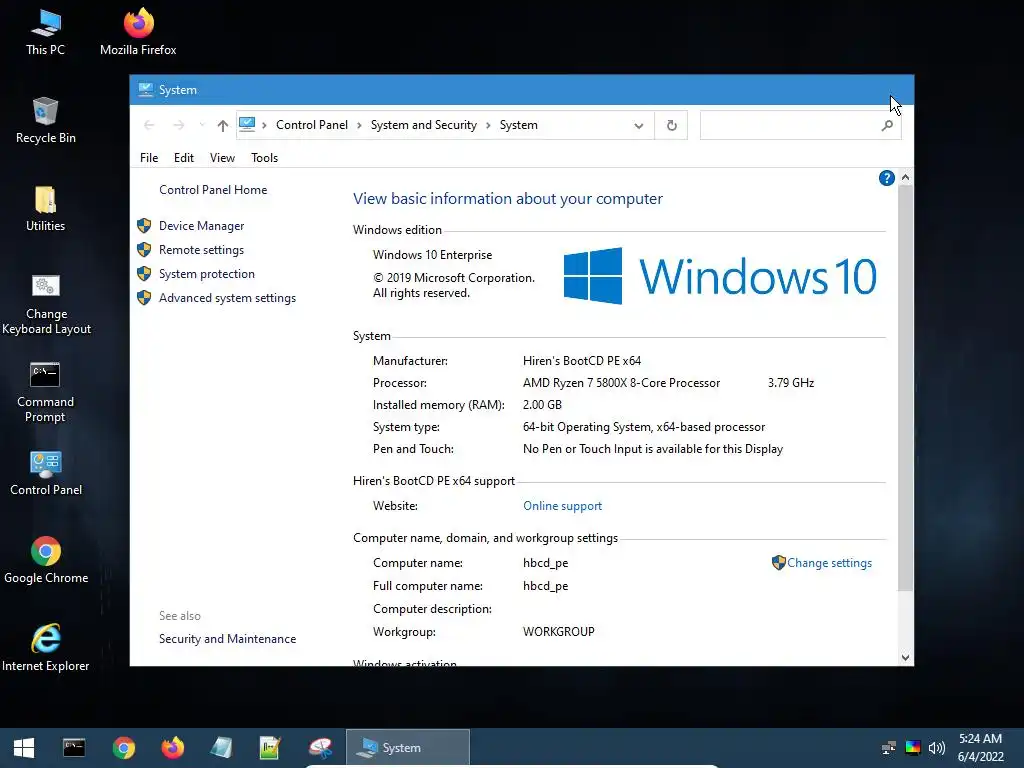Open the volume speaker tray icon
This screenshot has width=1024, height=768.
tap(937, 748)
